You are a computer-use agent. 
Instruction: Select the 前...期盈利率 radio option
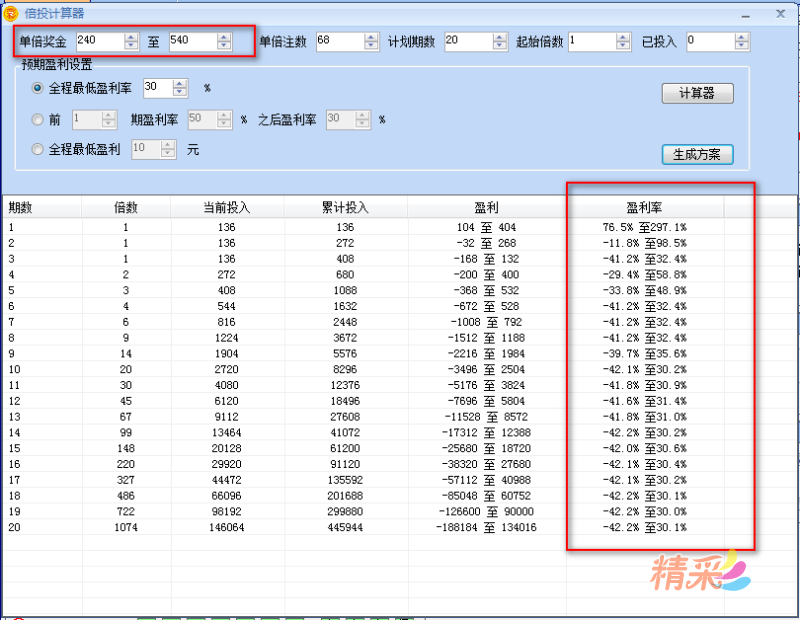click(x=37, y=119)
